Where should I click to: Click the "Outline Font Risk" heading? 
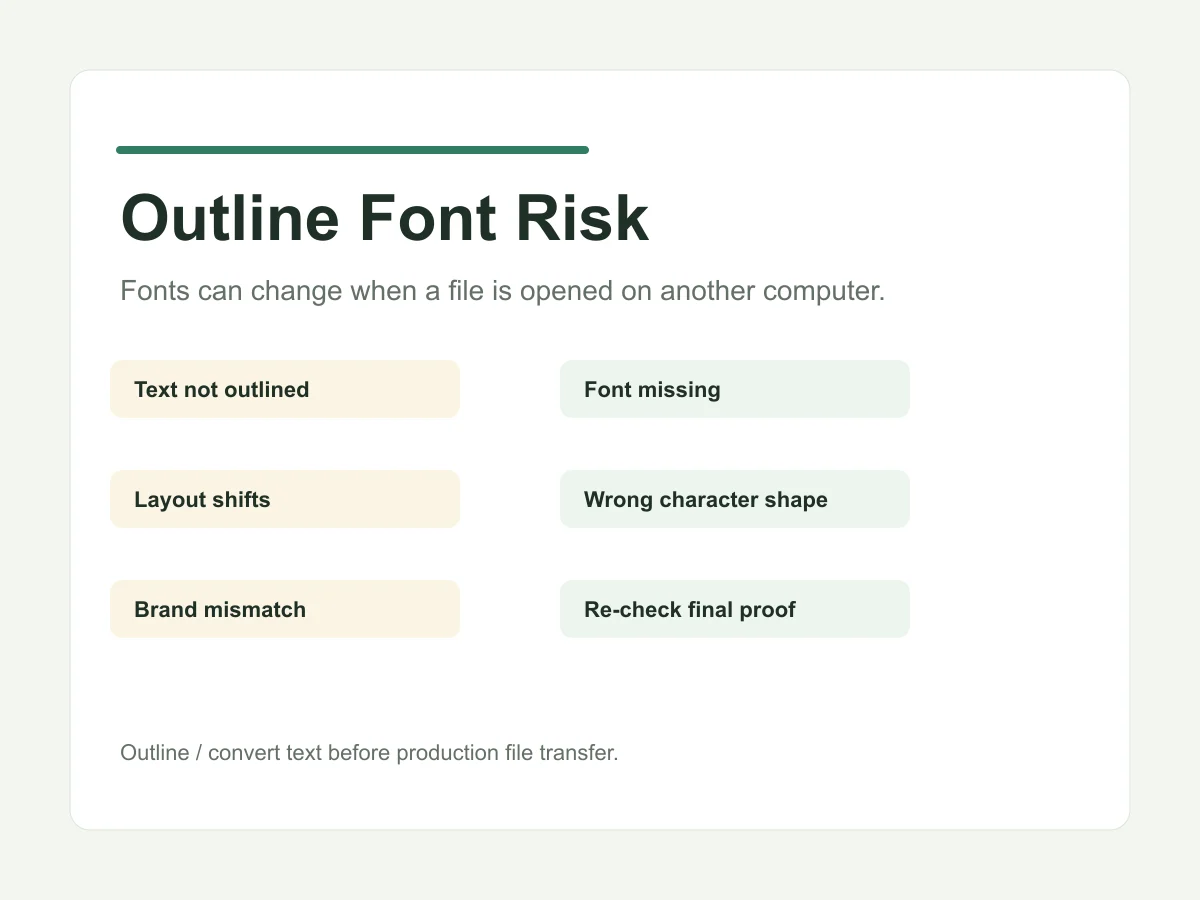[x=385, y=218]
